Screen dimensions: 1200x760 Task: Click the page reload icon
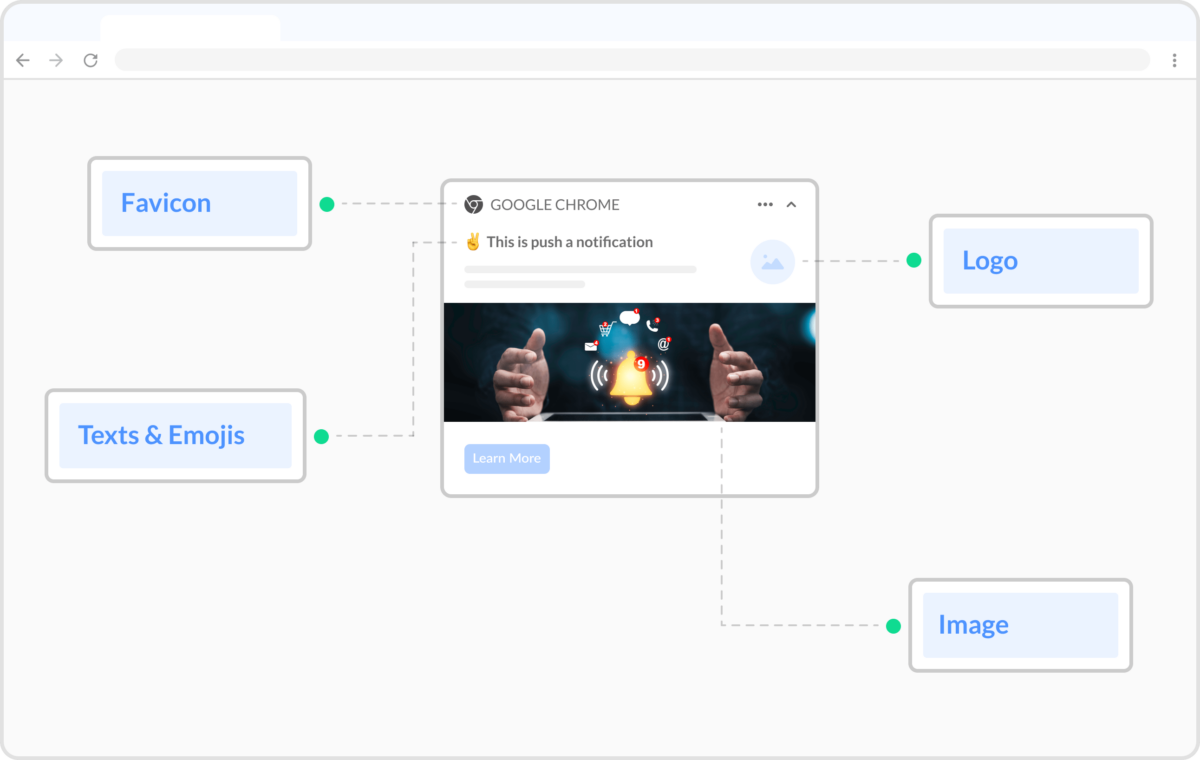[x=89, y=60]
